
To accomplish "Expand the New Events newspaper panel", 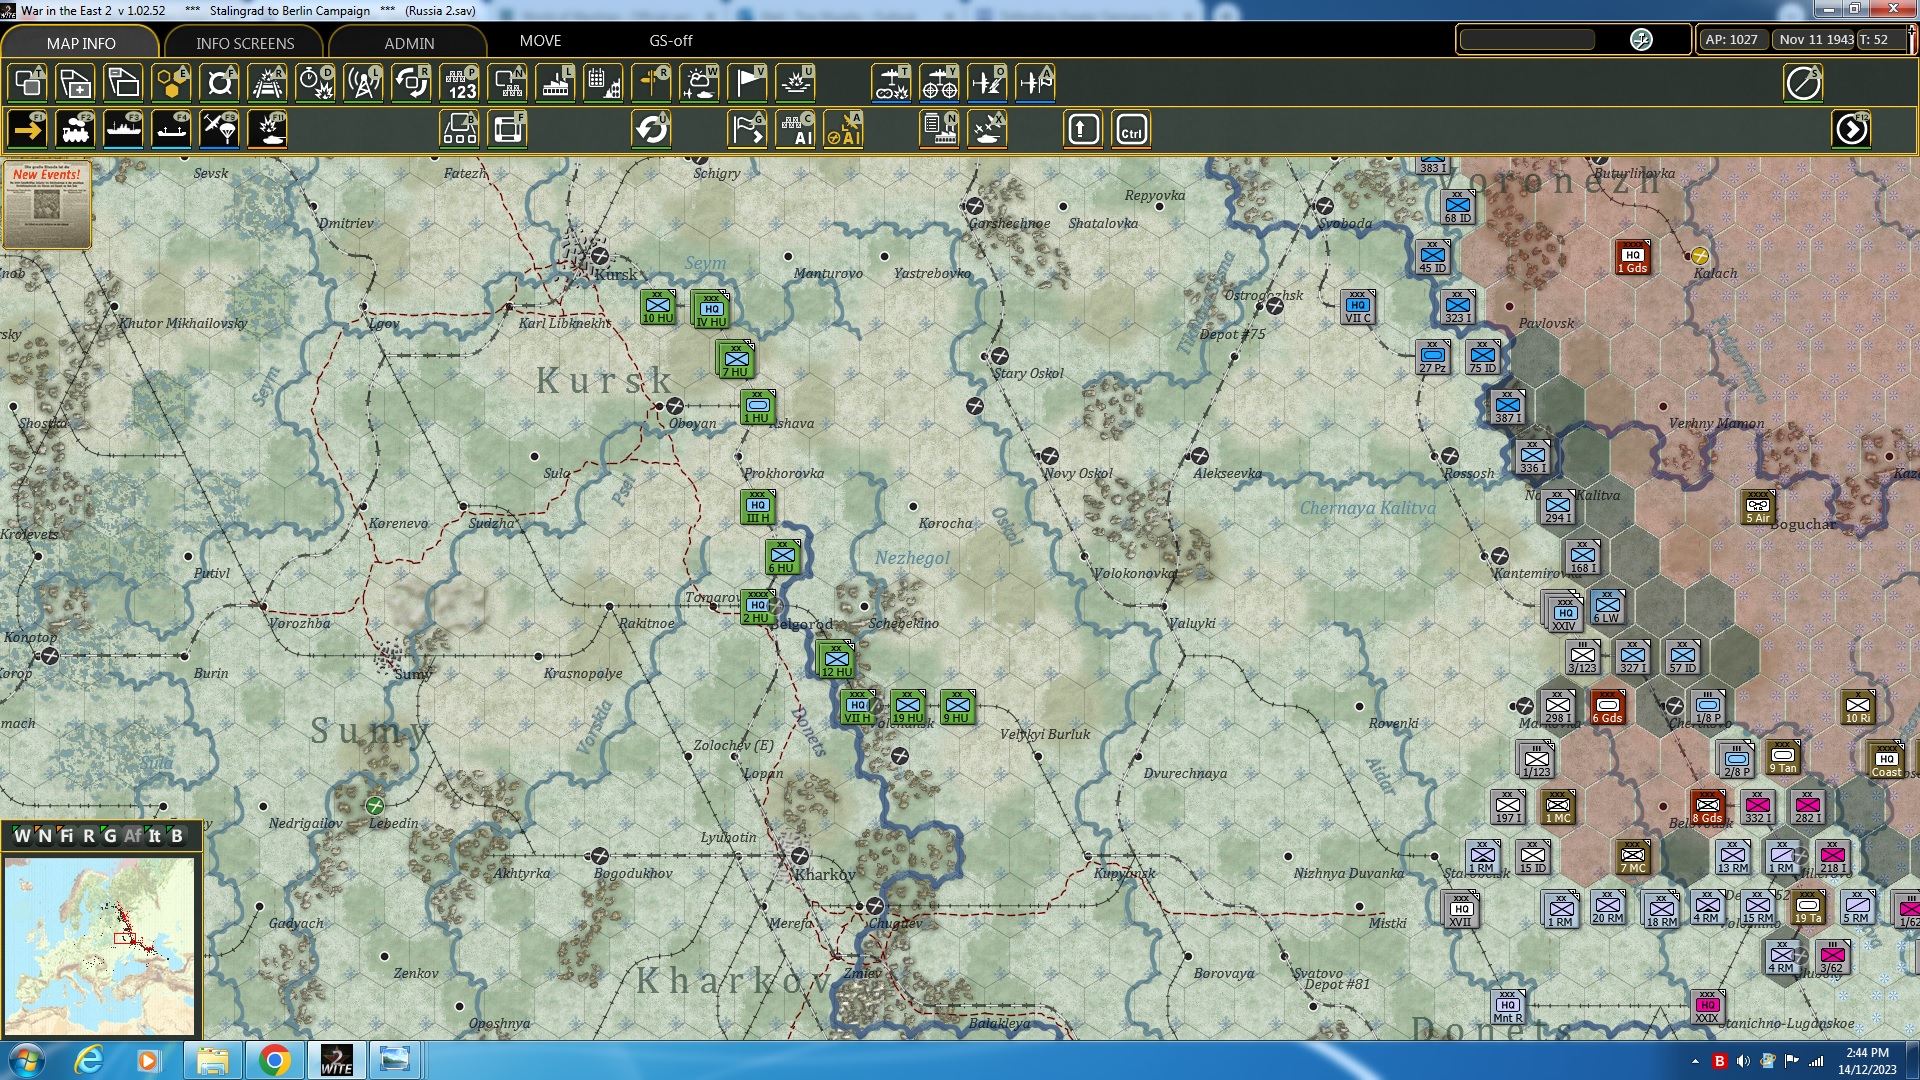I will click(x=47, y=205).
